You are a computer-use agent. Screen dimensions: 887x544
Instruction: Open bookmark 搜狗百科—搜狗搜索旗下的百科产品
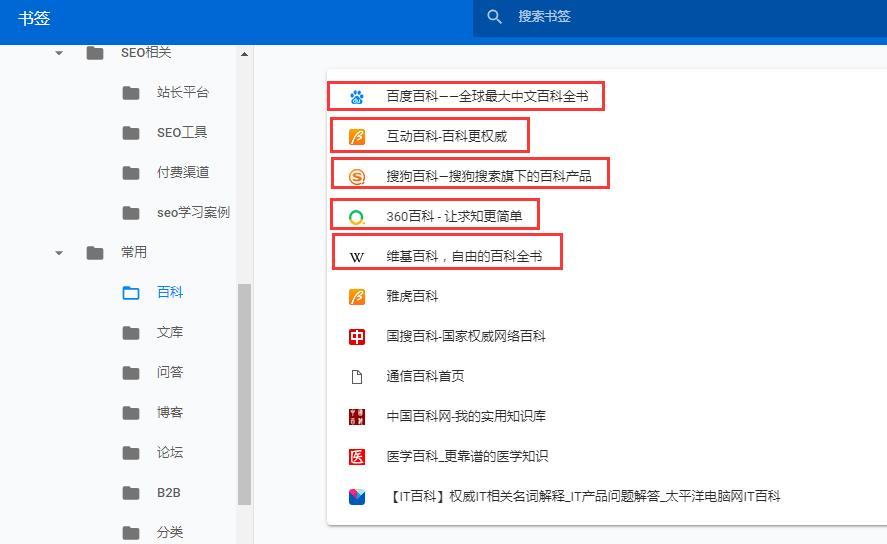(489, 176)
